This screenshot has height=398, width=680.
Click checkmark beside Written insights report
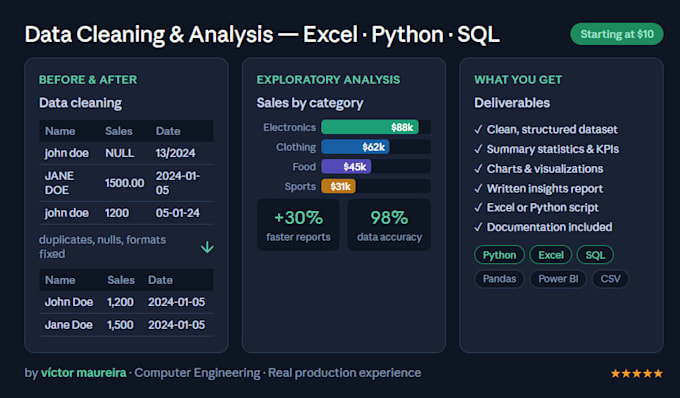[478, 189]
